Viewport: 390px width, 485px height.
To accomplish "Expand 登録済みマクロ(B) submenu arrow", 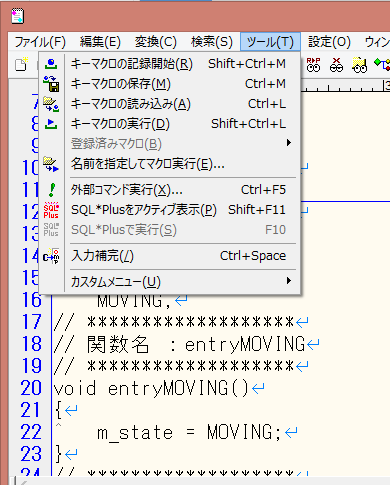I will click(289, 143).
